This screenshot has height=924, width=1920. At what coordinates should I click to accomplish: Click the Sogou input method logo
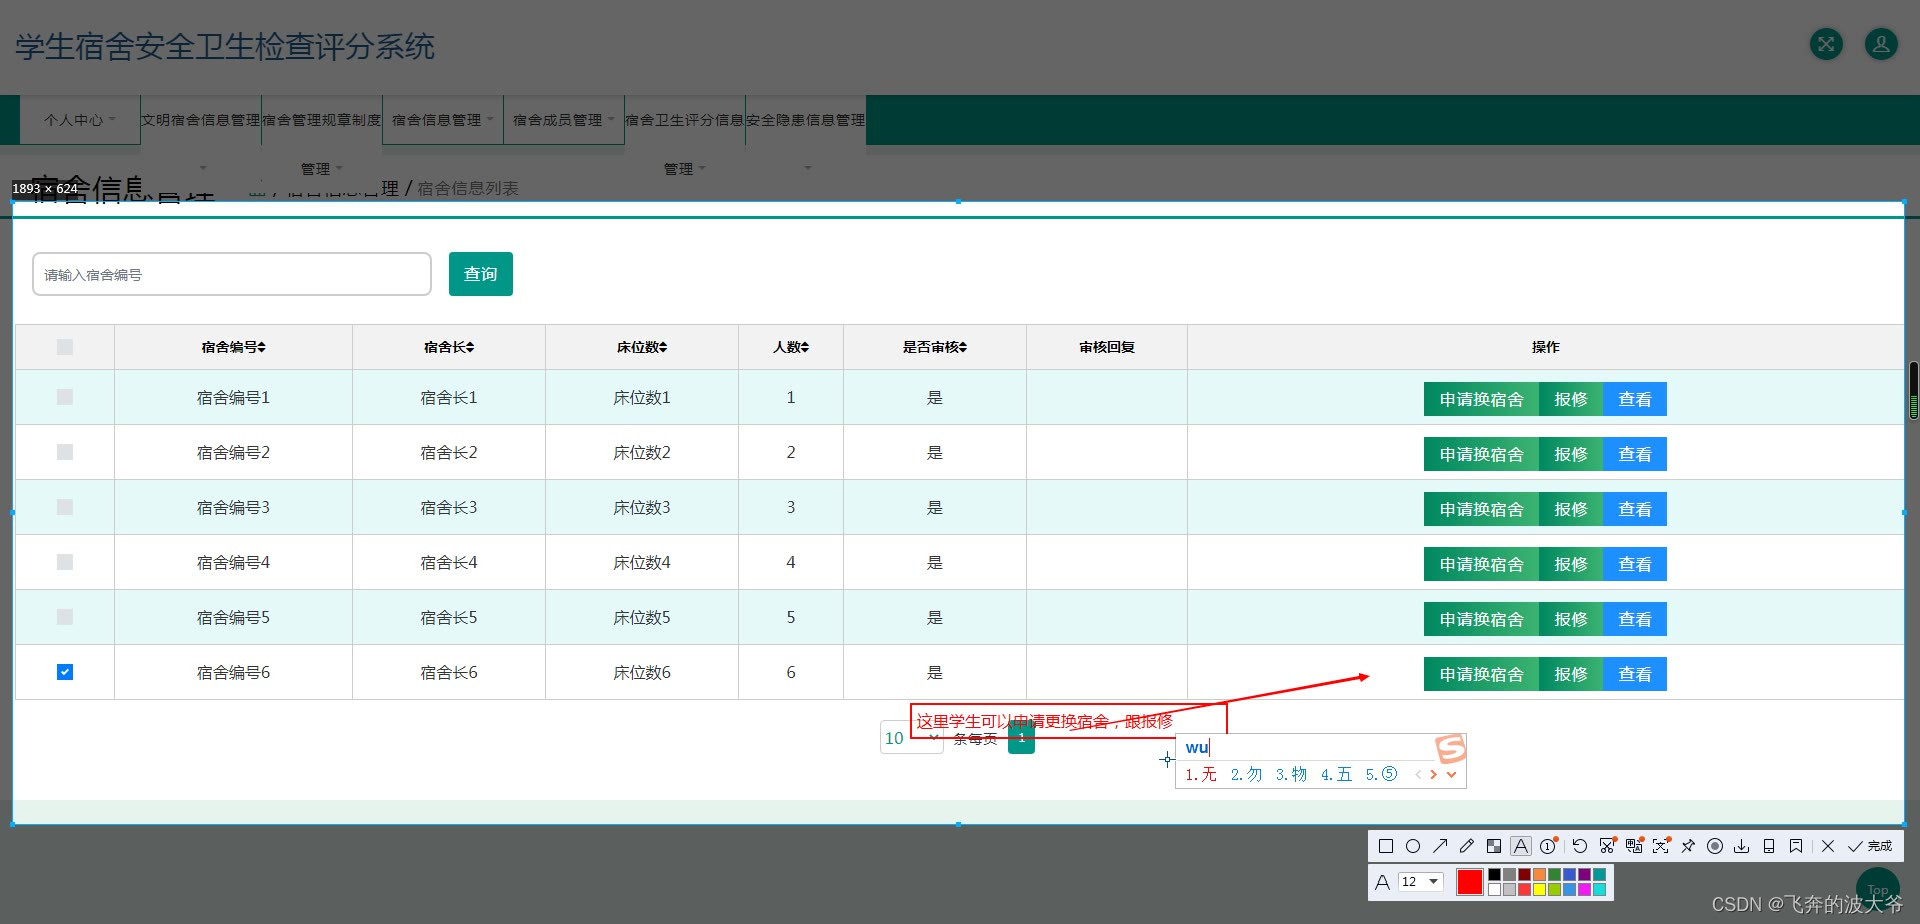(x=1450, y=748)
